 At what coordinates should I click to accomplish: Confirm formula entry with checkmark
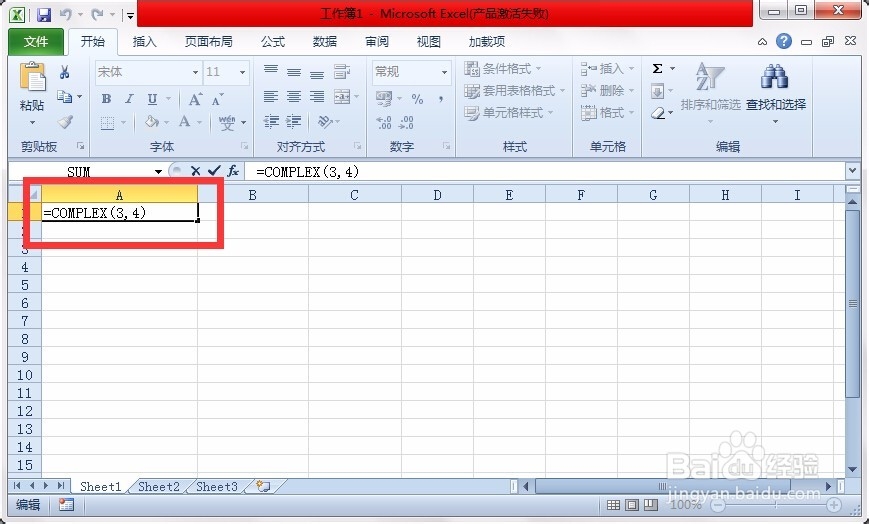click(x=214, y=171)
